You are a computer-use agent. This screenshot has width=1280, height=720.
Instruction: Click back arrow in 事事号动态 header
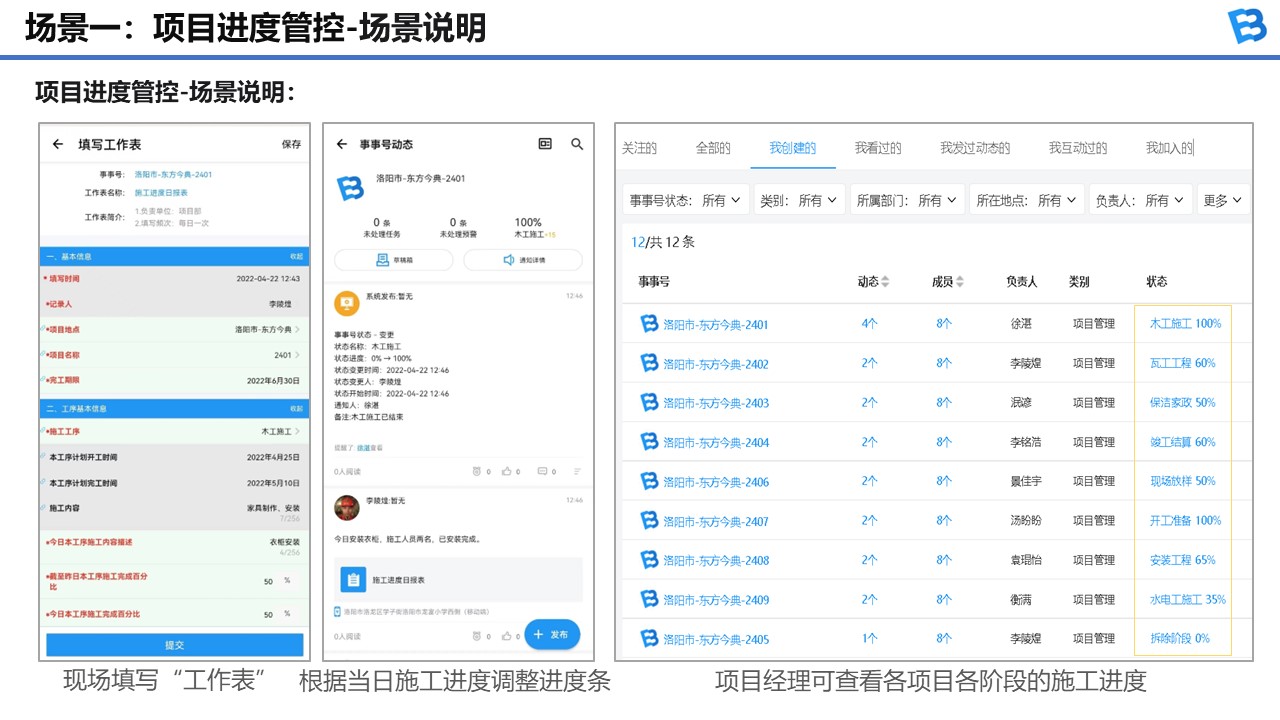(x=342, y=144)
